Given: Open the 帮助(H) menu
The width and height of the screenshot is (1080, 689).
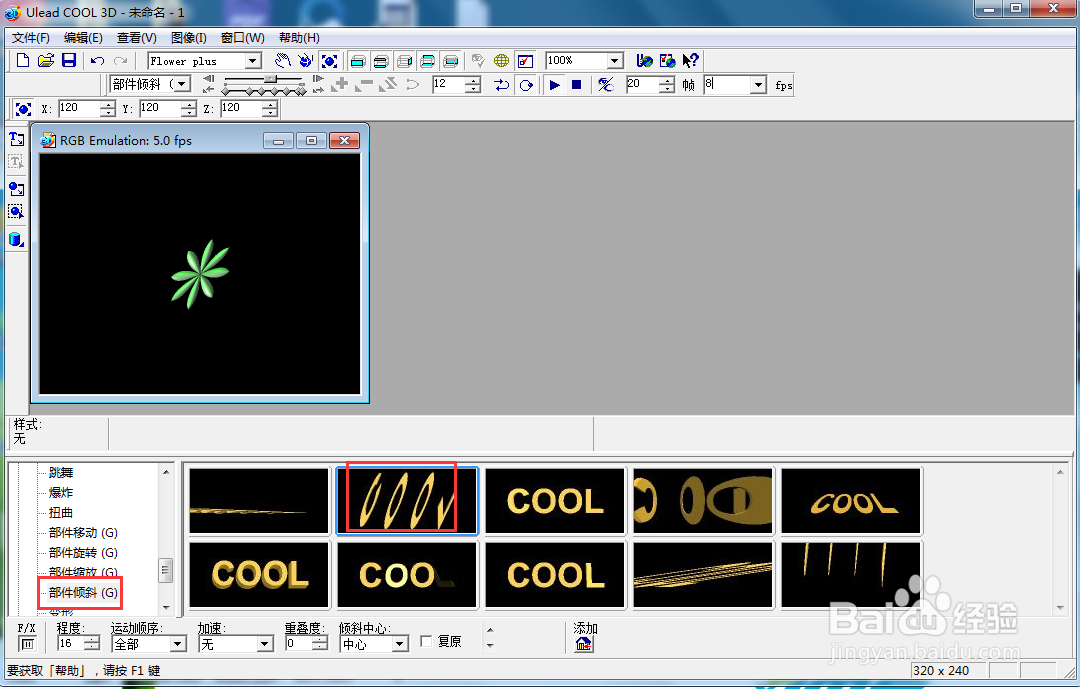Looking at the screenshot, I should [299, 38].
